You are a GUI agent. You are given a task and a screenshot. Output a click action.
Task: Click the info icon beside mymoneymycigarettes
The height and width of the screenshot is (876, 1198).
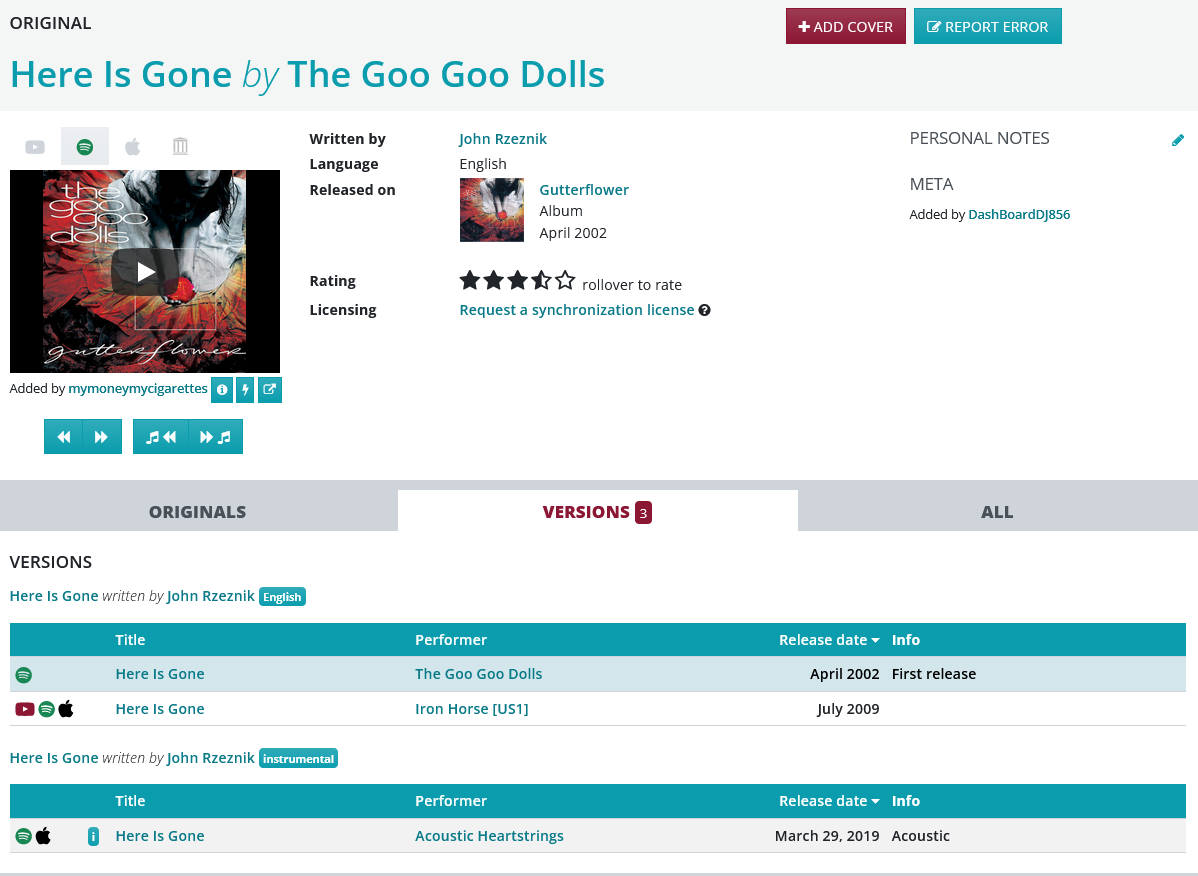[x=221, y=389]
